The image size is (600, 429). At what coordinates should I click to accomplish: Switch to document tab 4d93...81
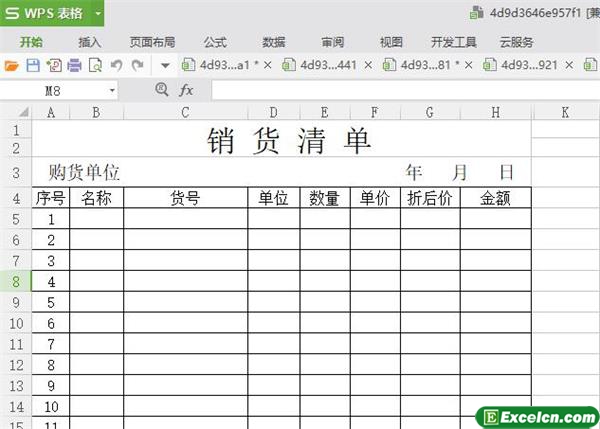click(x=426, y=65)
